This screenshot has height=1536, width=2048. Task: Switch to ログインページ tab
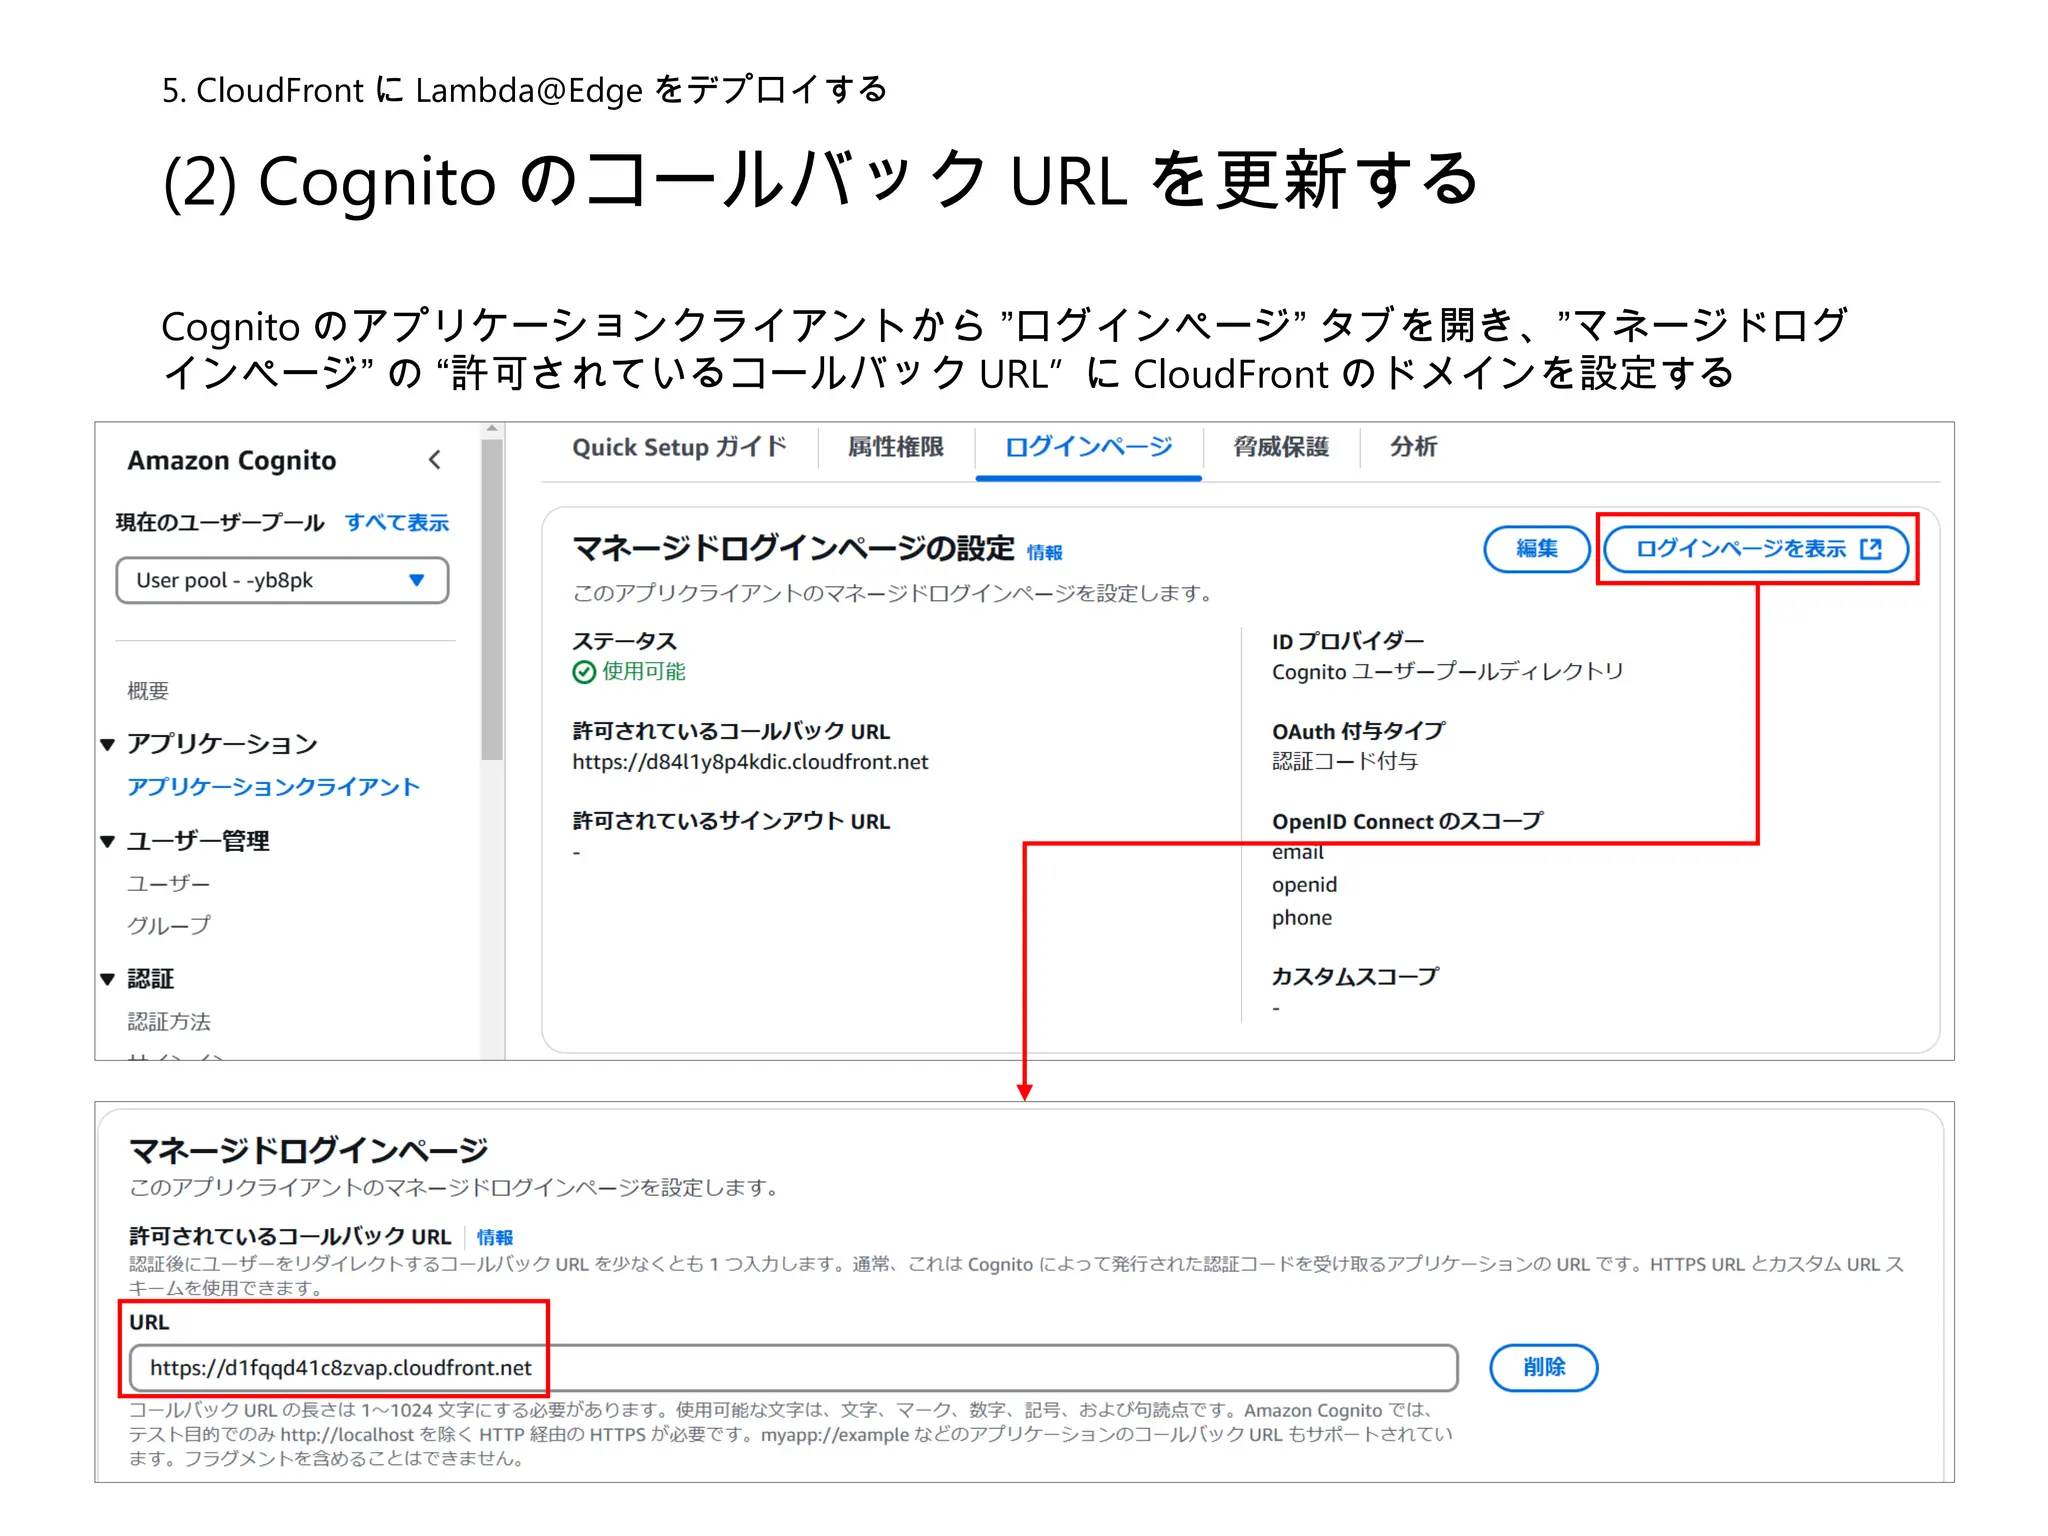tap(1088, 447)
